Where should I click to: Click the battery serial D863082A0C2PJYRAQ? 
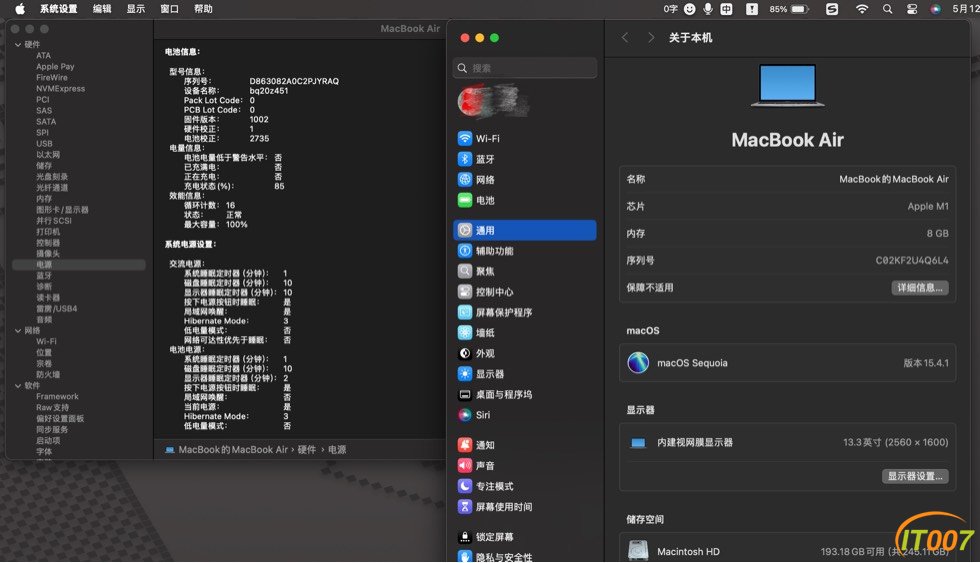pos(294,81)
